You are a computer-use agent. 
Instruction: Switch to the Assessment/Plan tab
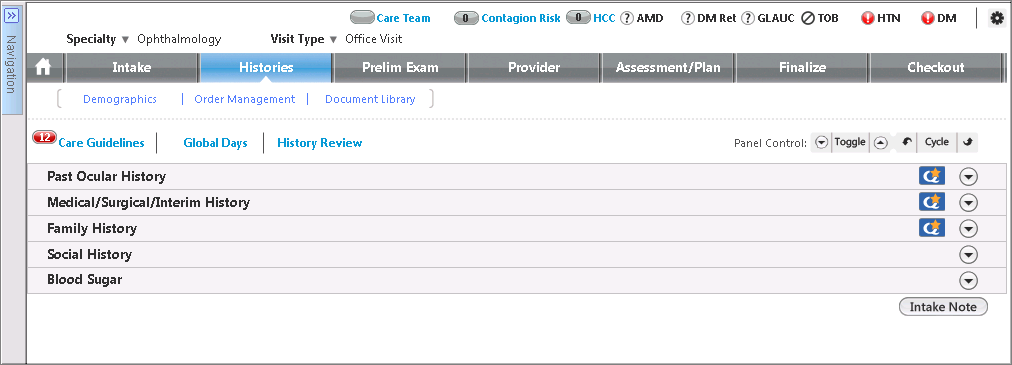668,67
